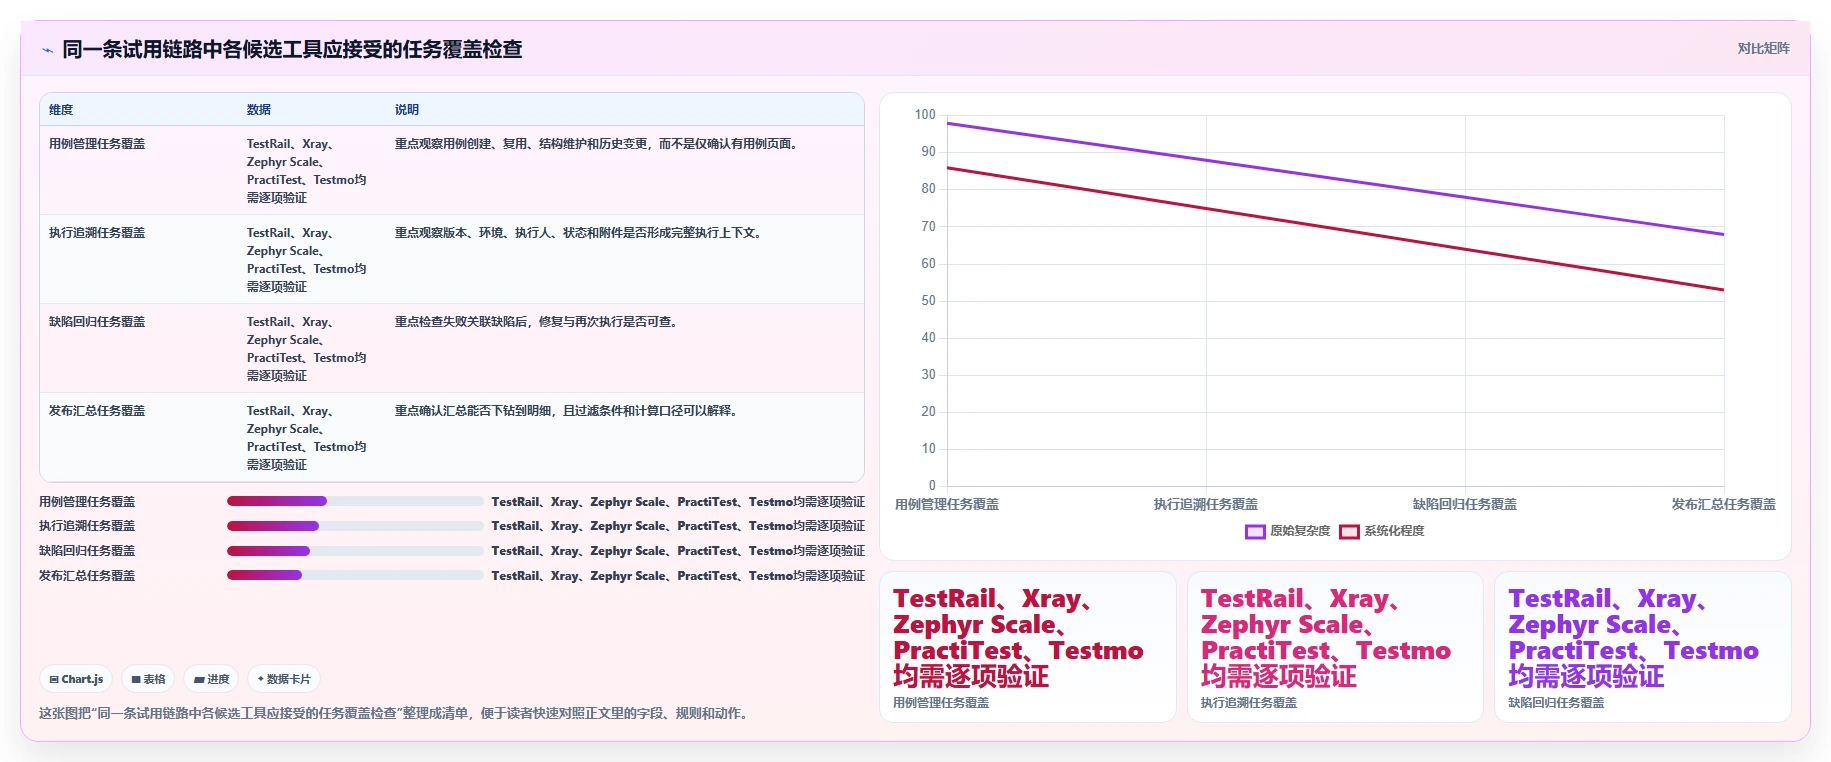Click progress row label 缺陷回归任务覆盖
The width and height of the screenshot is (1831, 762).
(87, 551)
